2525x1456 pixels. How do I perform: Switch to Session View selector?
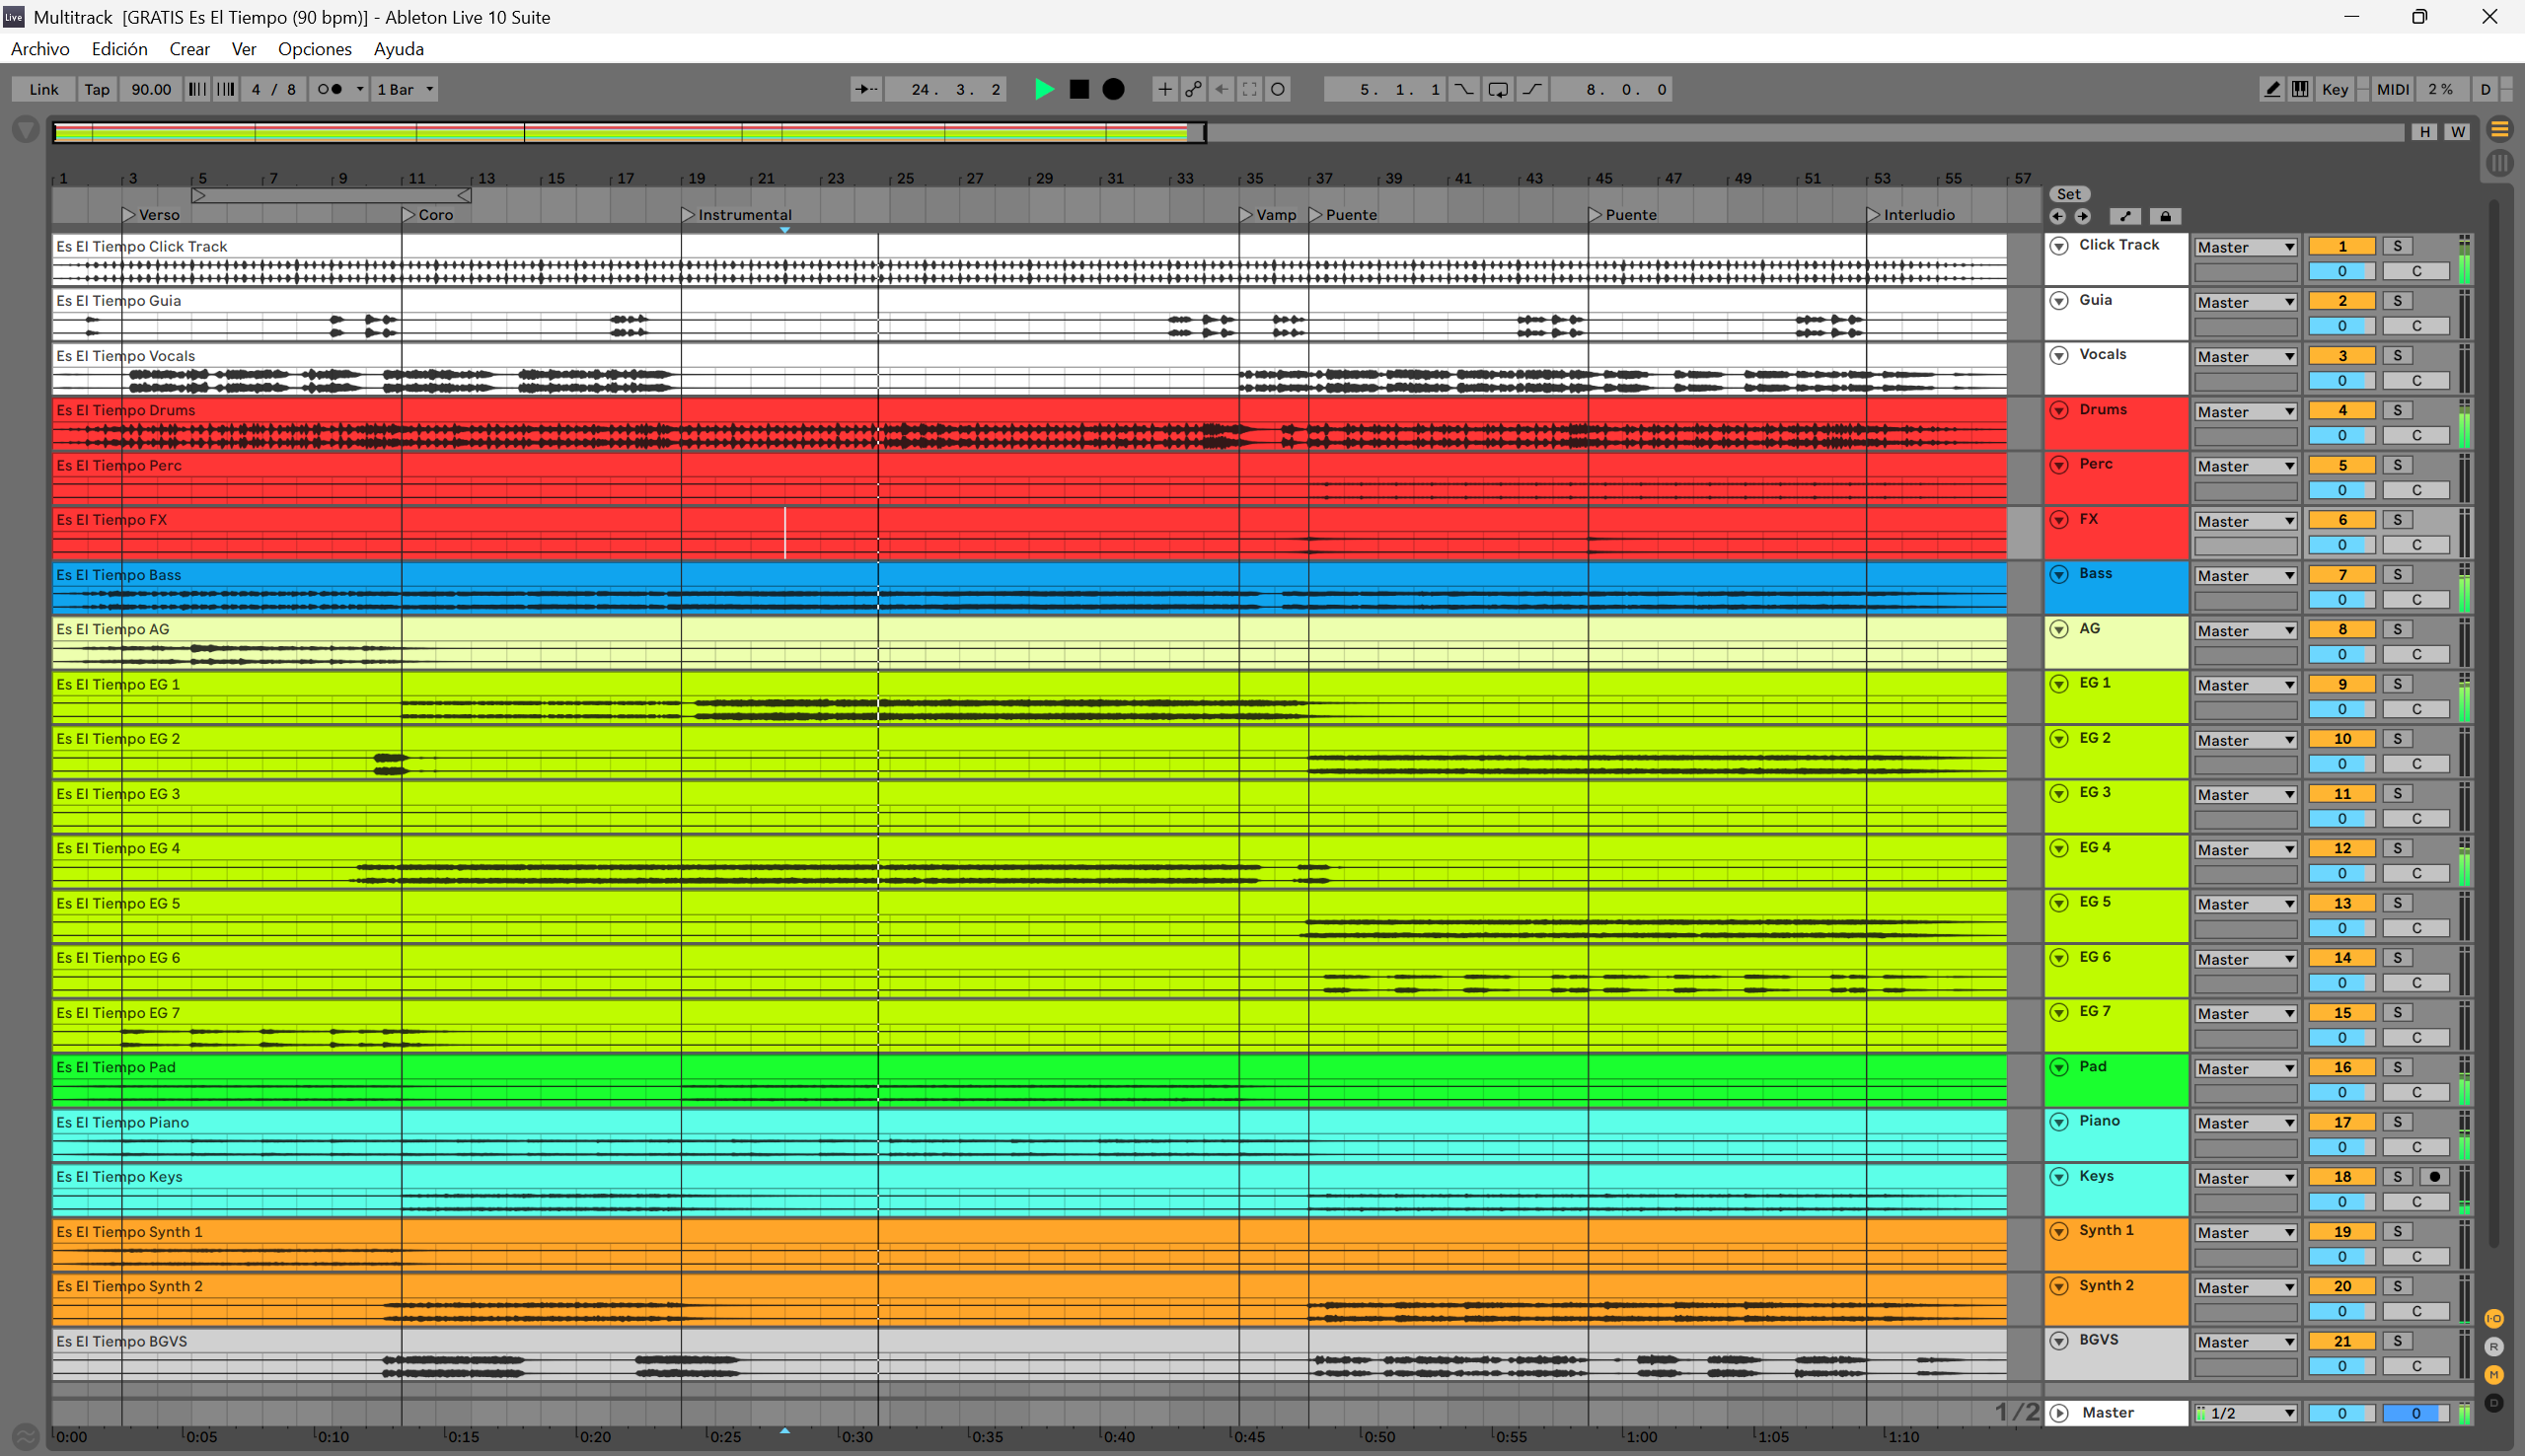pyautogui.click(x=2500, y=161)
